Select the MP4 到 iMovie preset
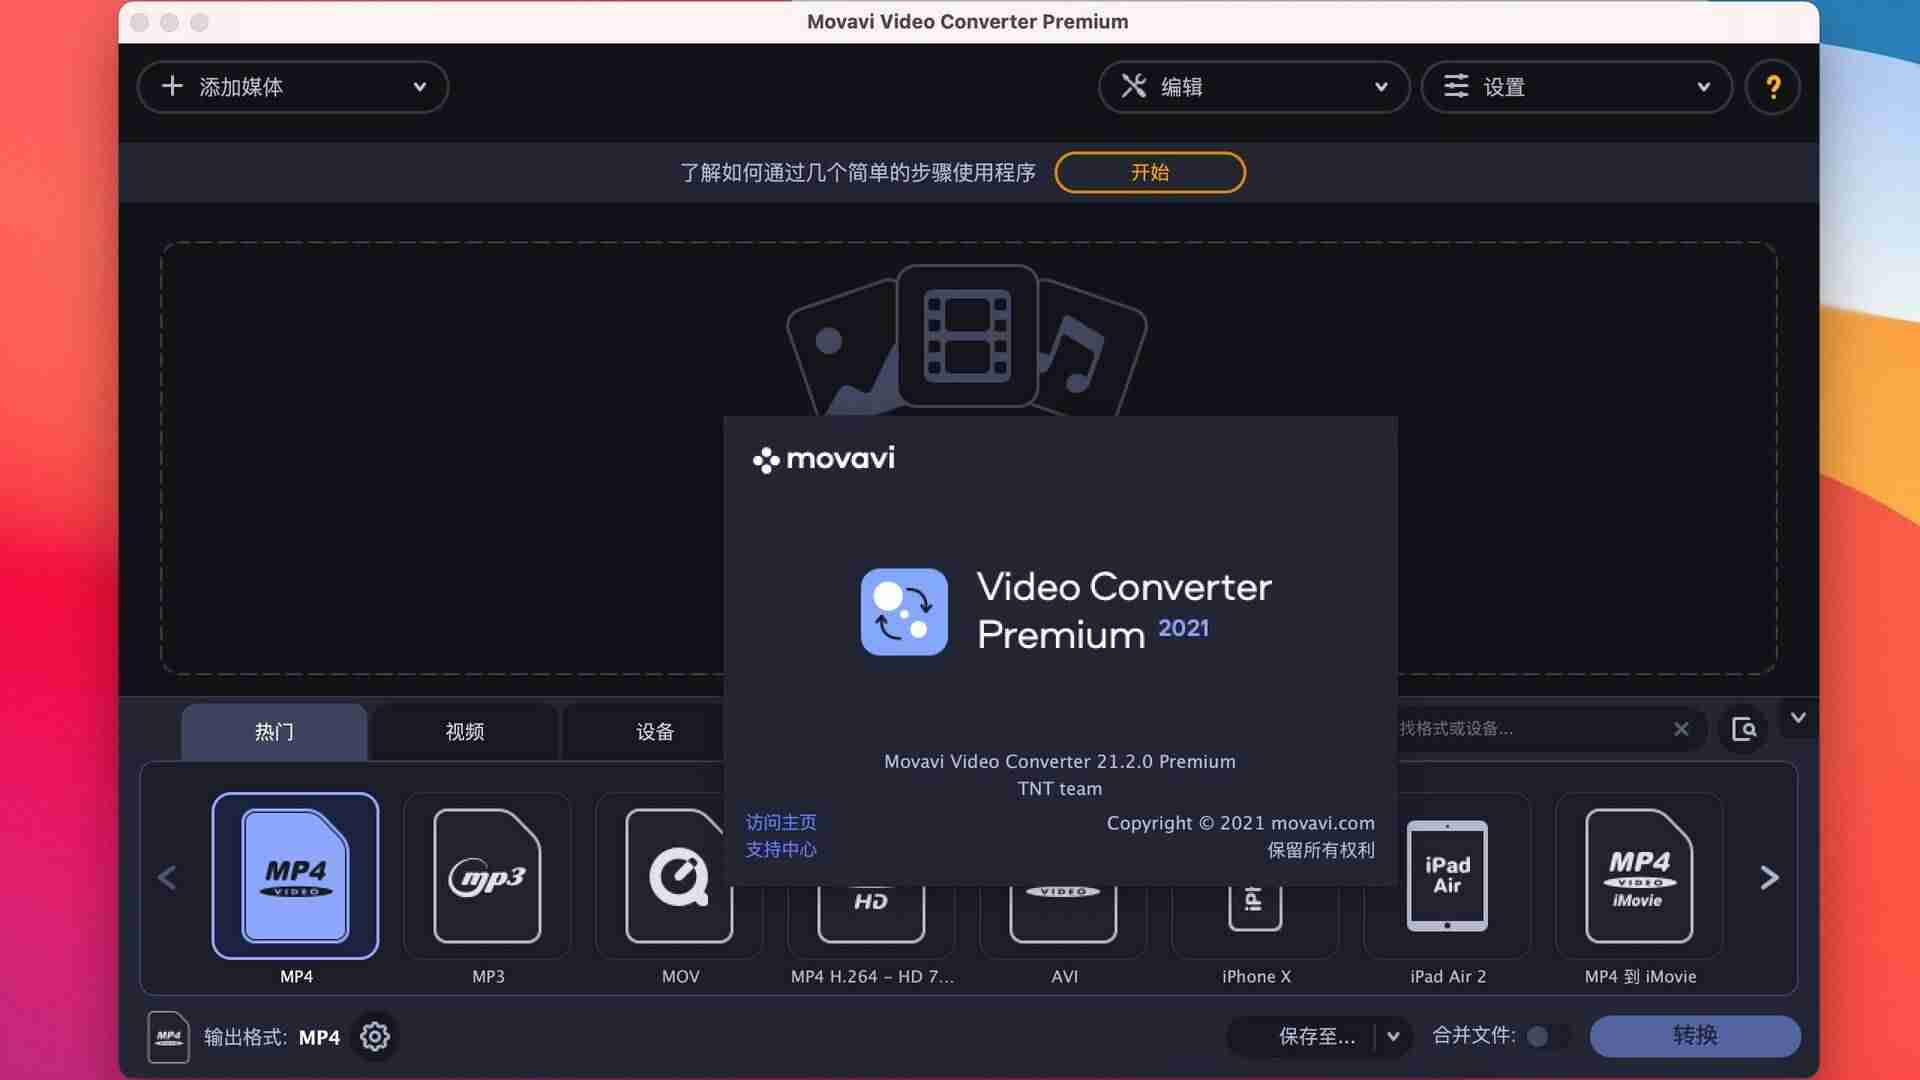The width and height of the screenshot is (1920, 1080). pos(1639,876)
